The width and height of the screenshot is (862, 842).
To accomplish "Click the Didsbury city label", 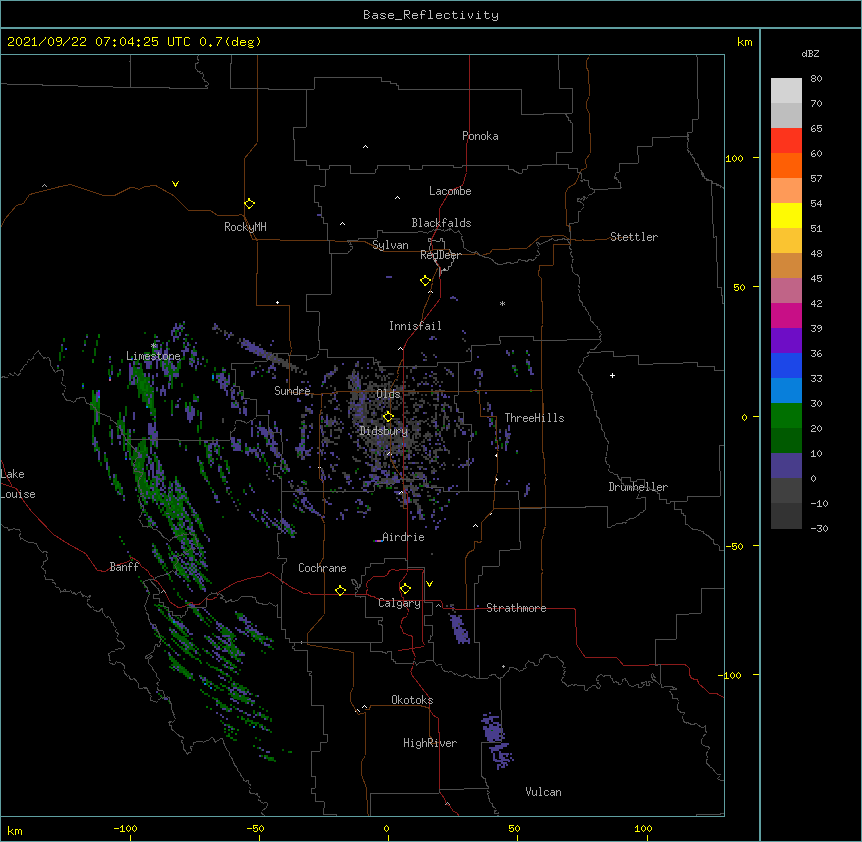I will 384,431.
